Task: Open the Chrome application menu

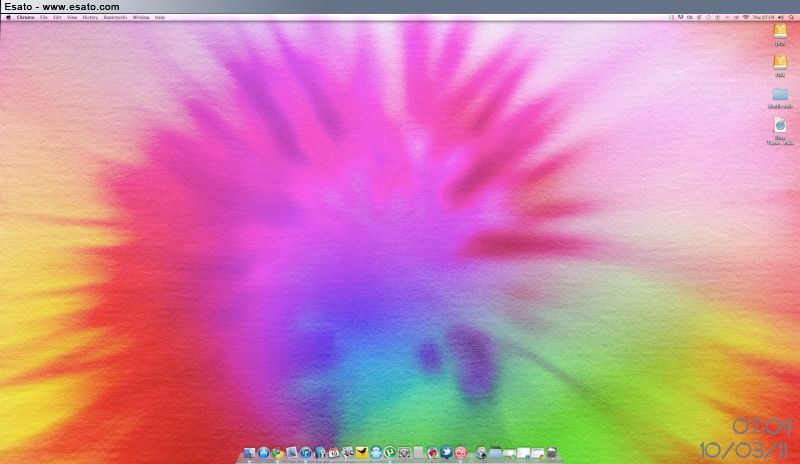Action: 25,18
